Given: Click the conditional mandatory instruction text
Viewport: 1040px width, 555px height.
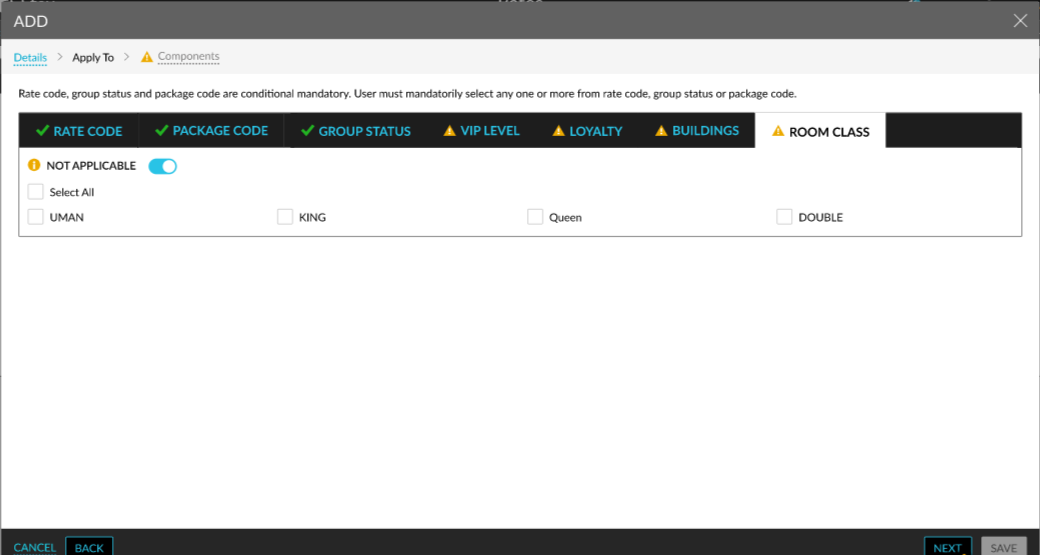Looking at the screenshot, I should click(x=407, y=93).
